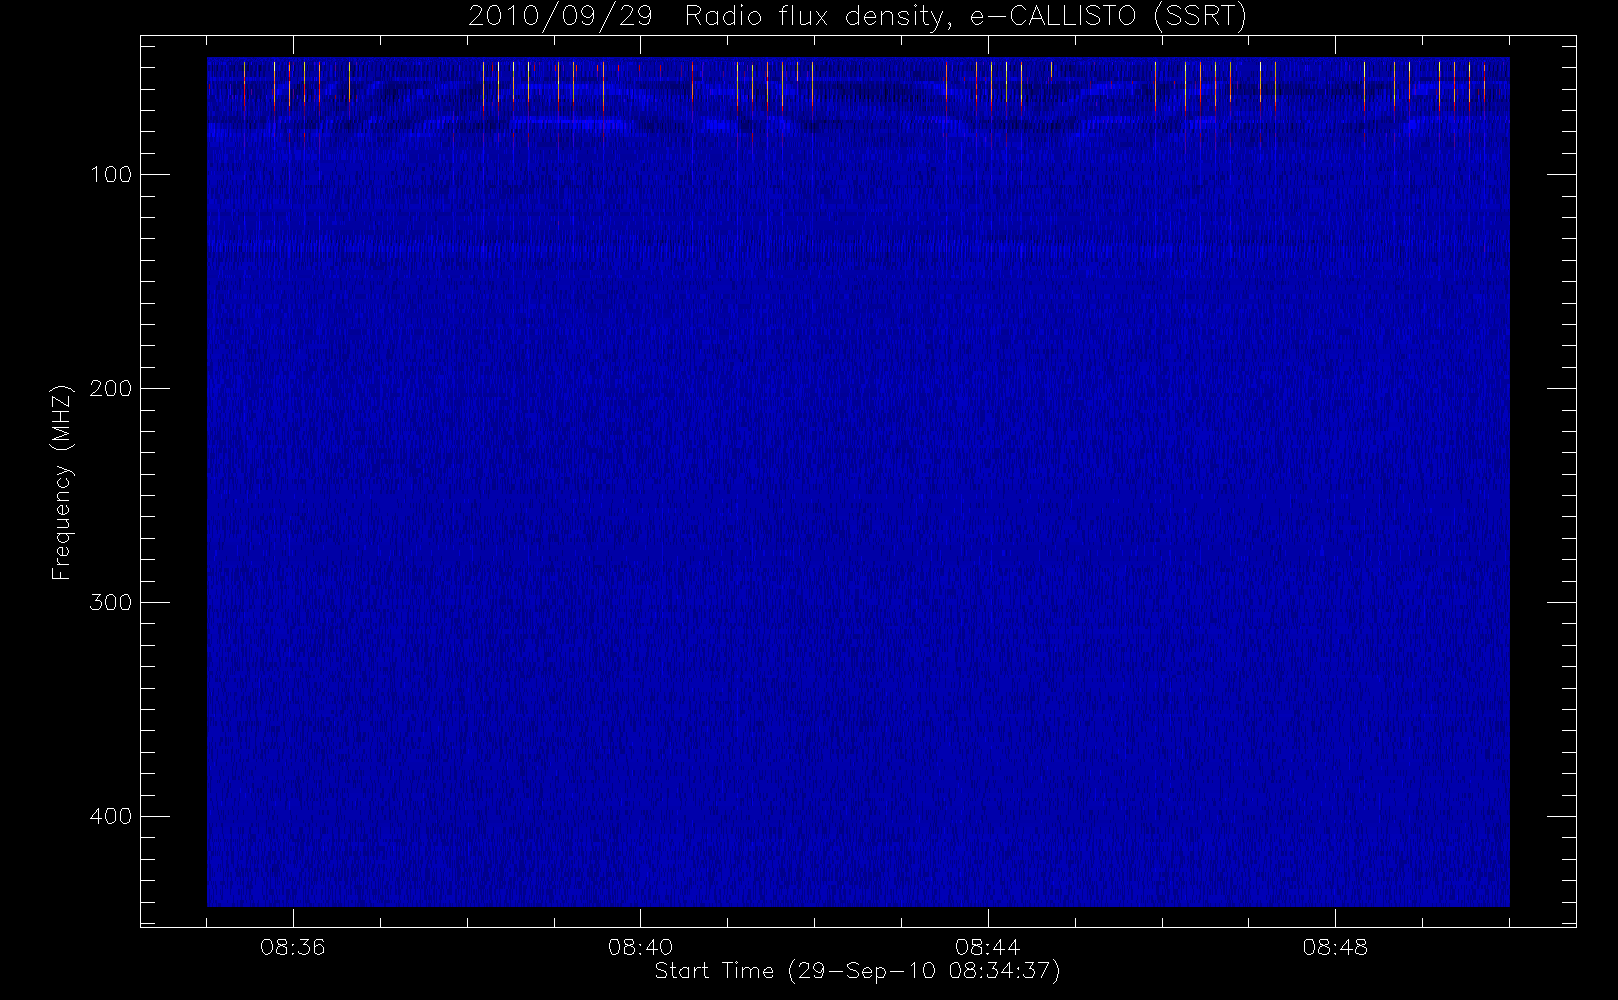The image size is (1618, 1000).
Task: Click the 300 frequency tick label
Action: [111, 603]
